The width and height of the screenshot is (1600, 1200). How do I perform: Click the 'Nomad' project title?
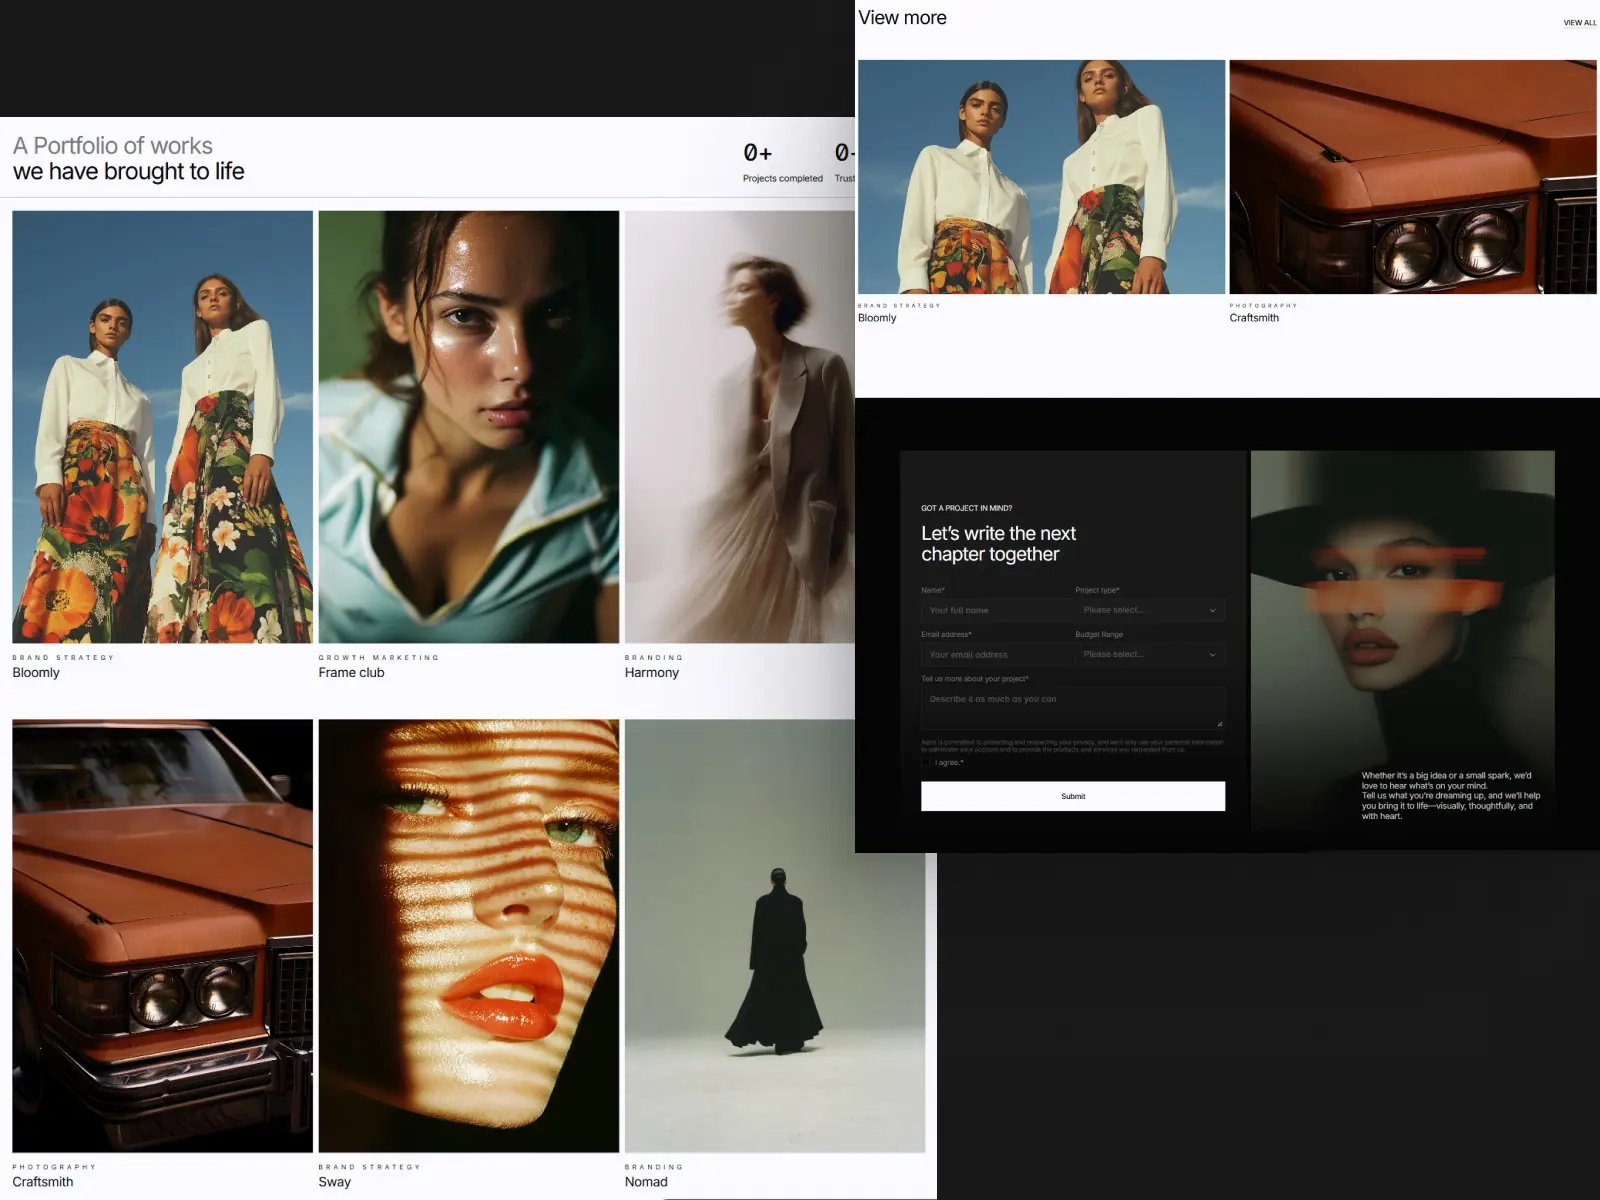(646, 1182)
